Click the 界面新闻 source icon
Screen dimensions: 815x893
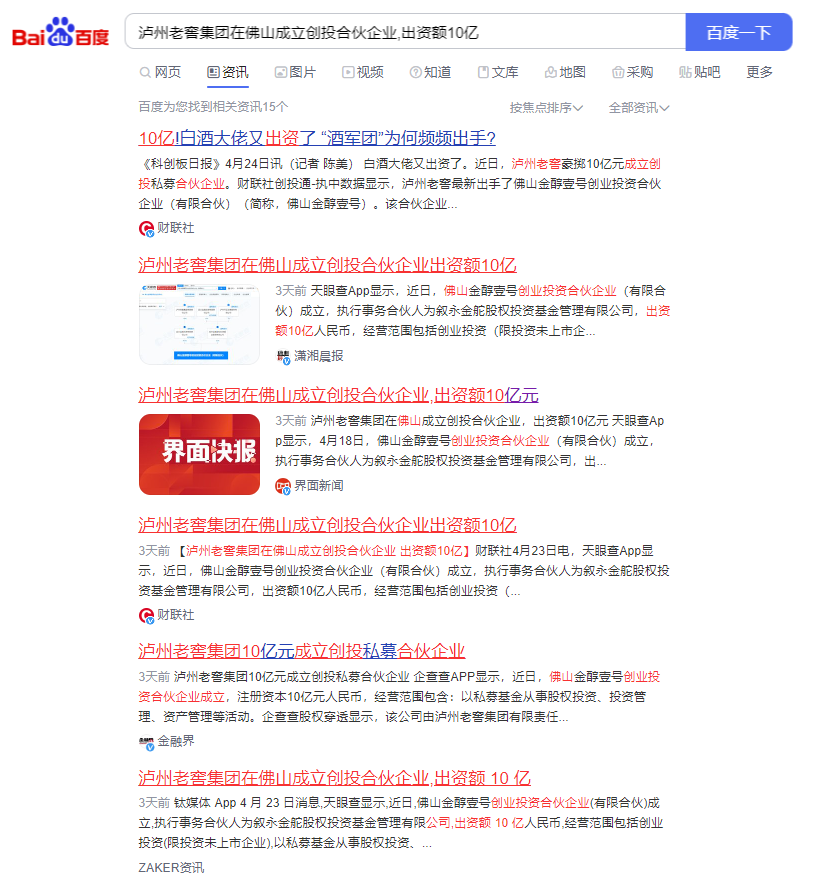[283, 486]
